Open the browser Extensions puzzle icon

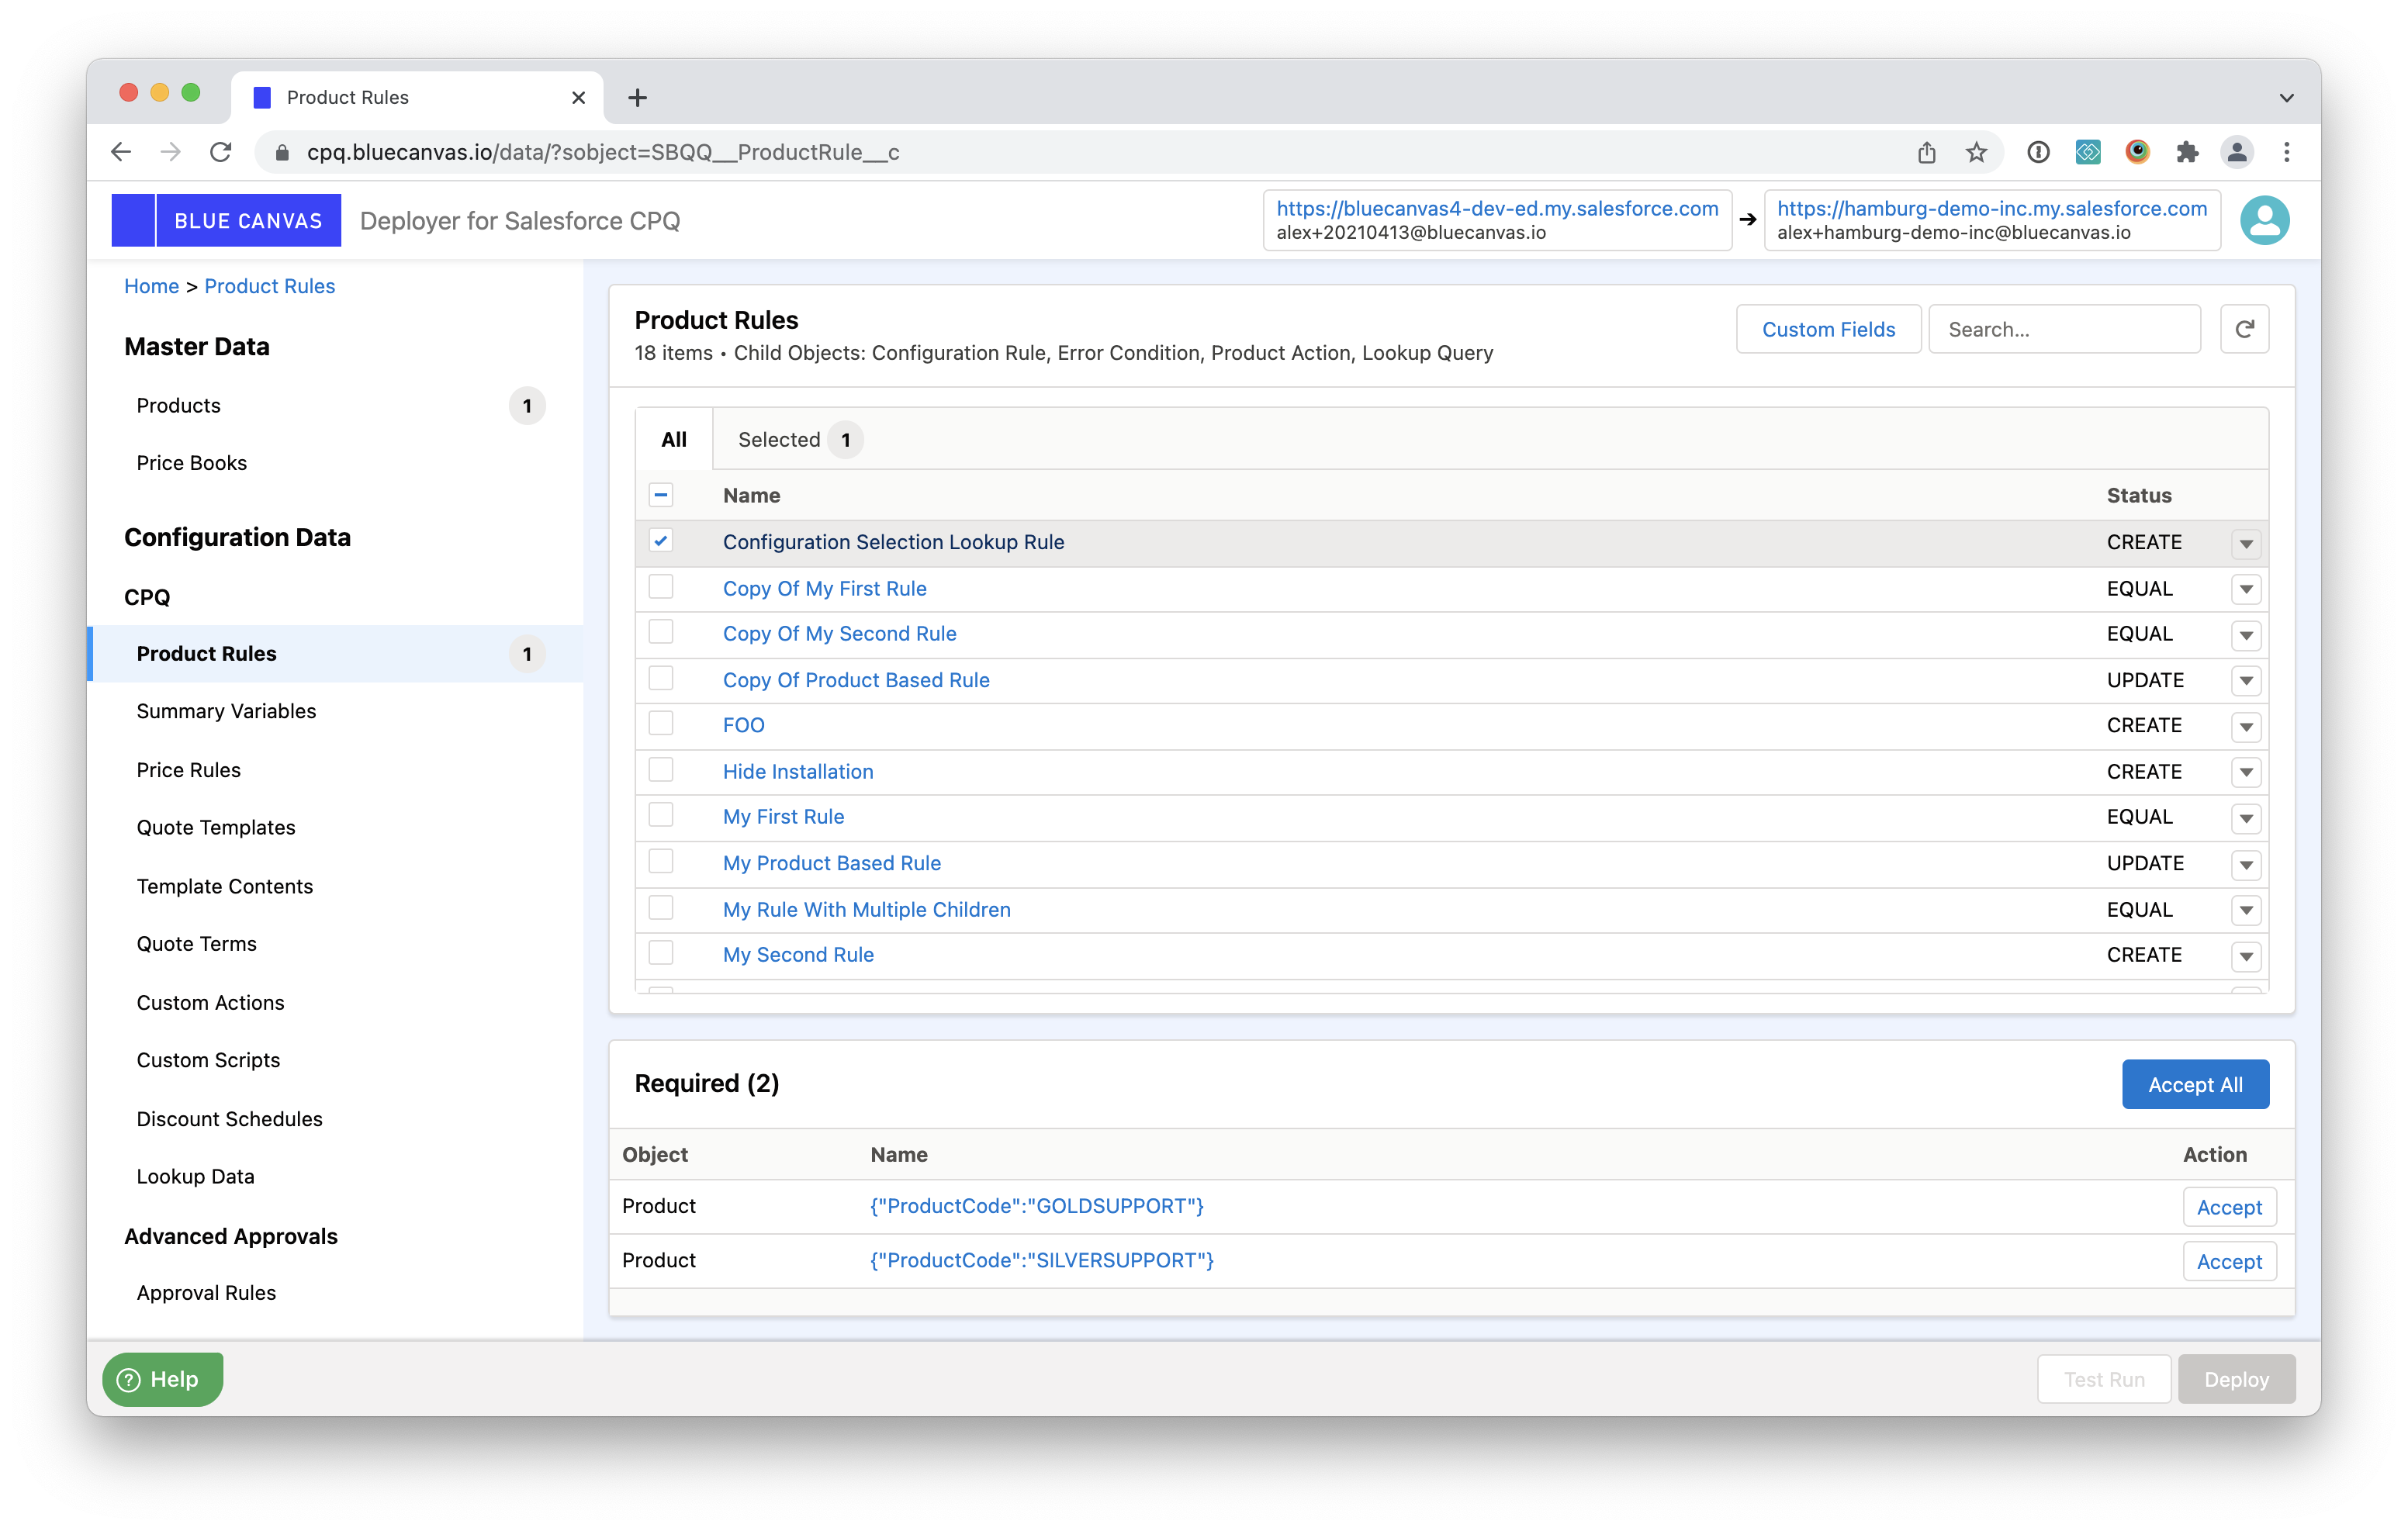coord(2187,152)
